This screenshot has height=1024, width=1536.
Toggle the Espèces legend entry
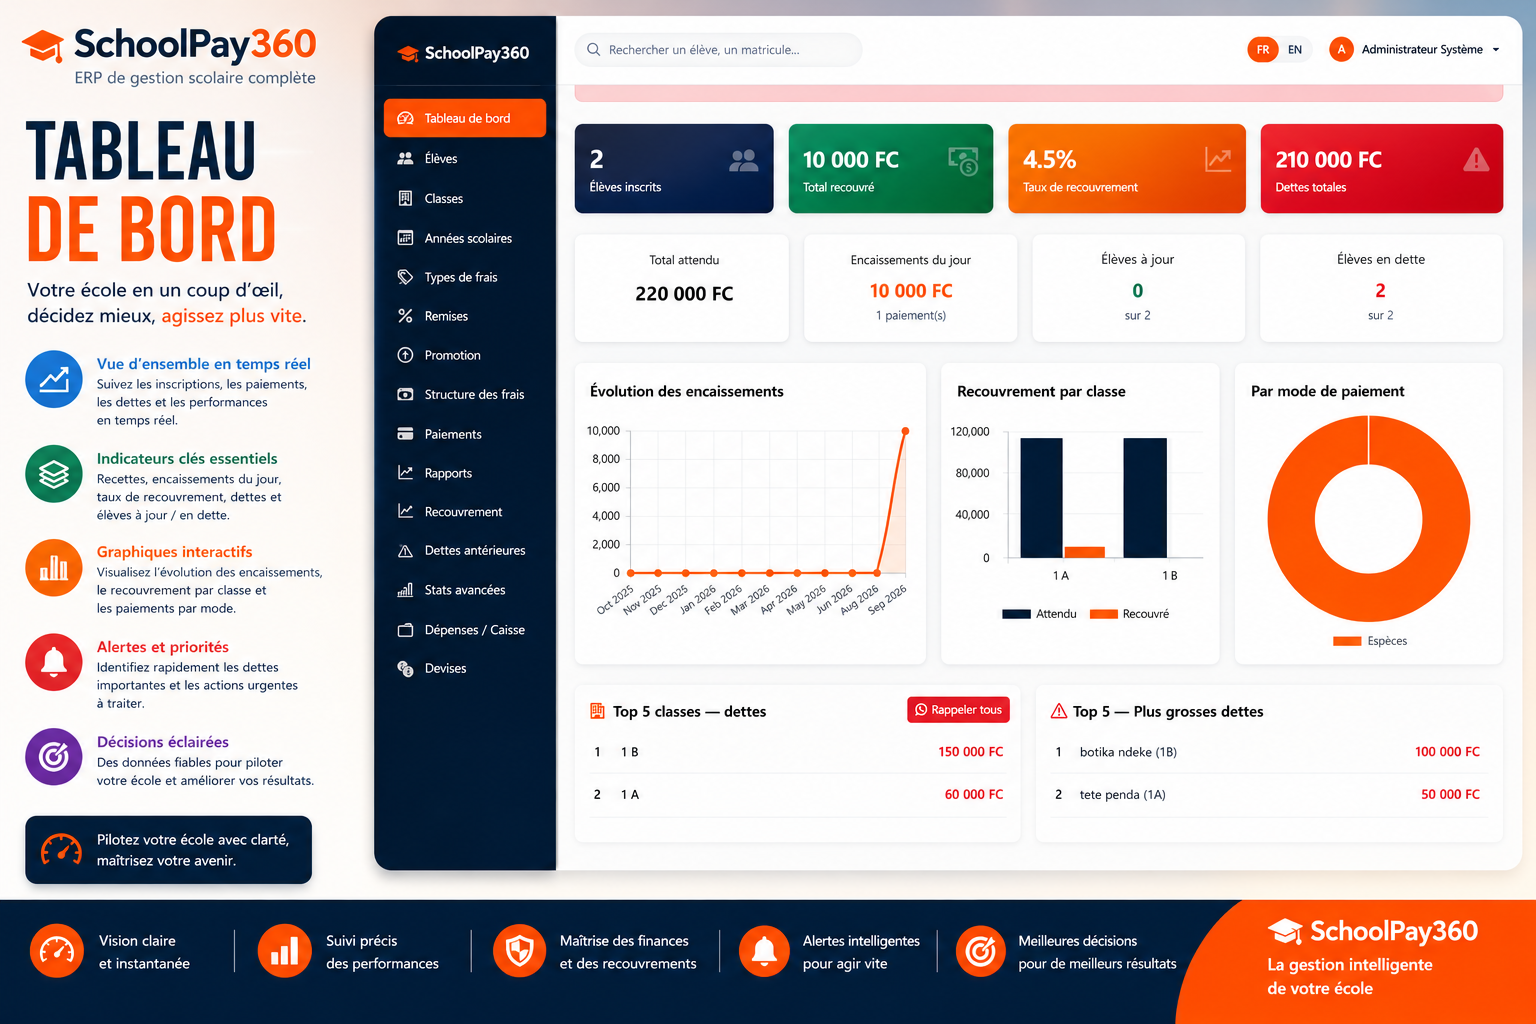(x=1370, y=641)
